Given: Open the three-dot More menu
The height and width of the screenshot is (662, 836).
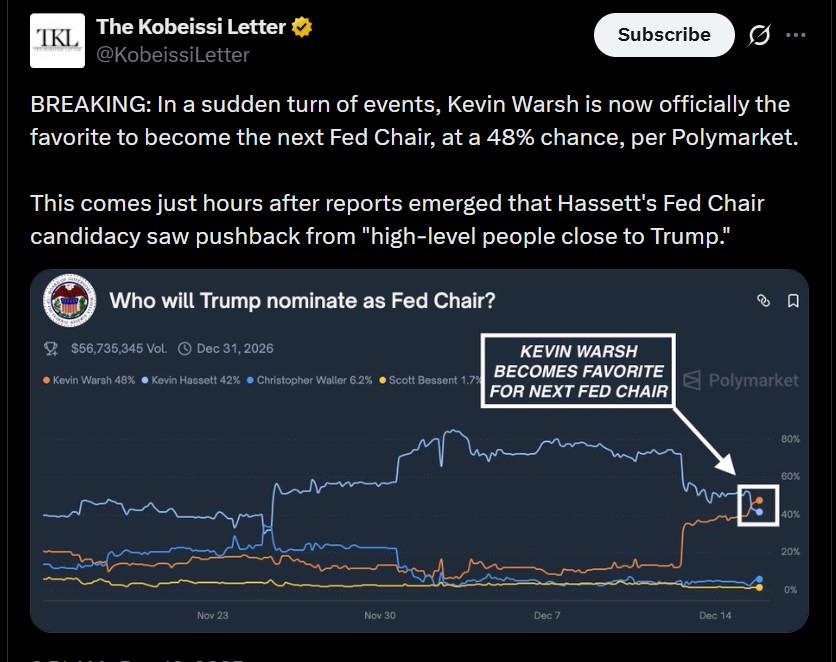Looking at the screenshot, I should 796,35.
